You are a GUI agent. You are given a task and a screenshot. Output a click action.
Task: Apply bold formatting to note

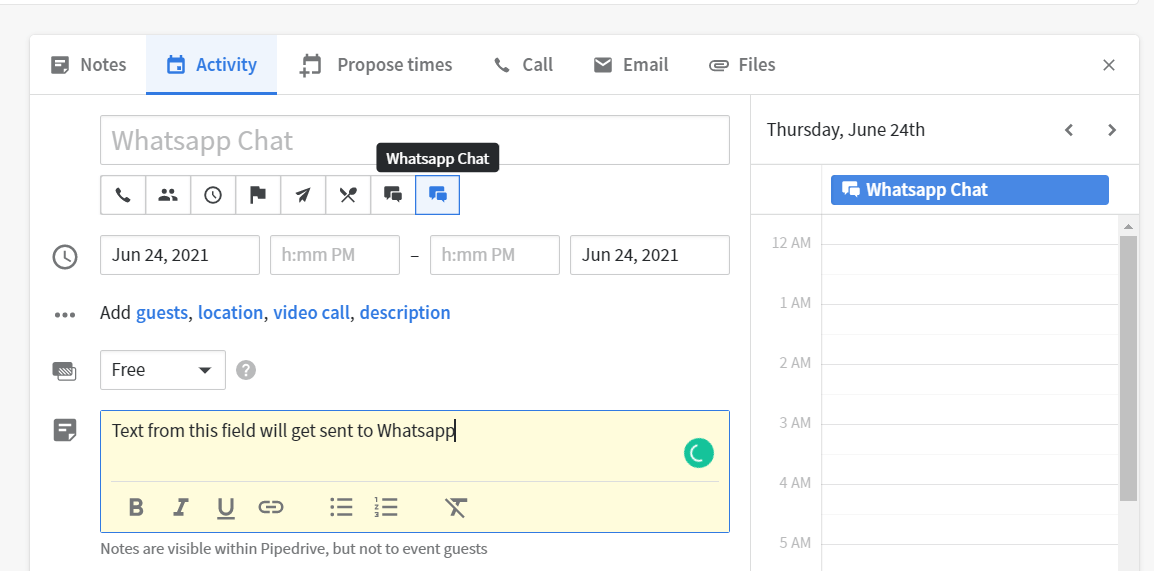(x=136, y=507)
